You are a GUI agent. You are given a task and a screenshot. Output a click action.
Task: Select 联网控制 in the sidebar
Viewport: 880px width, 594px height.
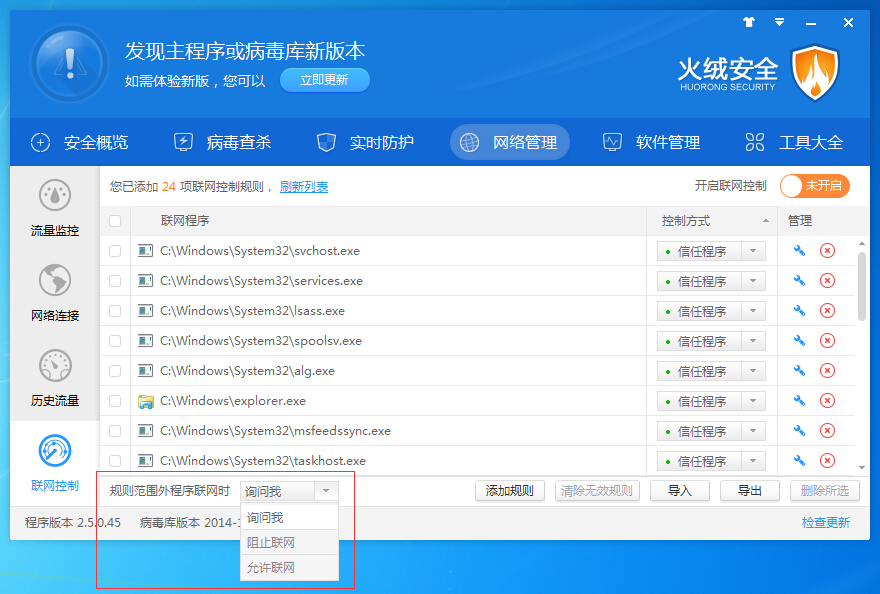coord(57,462)
